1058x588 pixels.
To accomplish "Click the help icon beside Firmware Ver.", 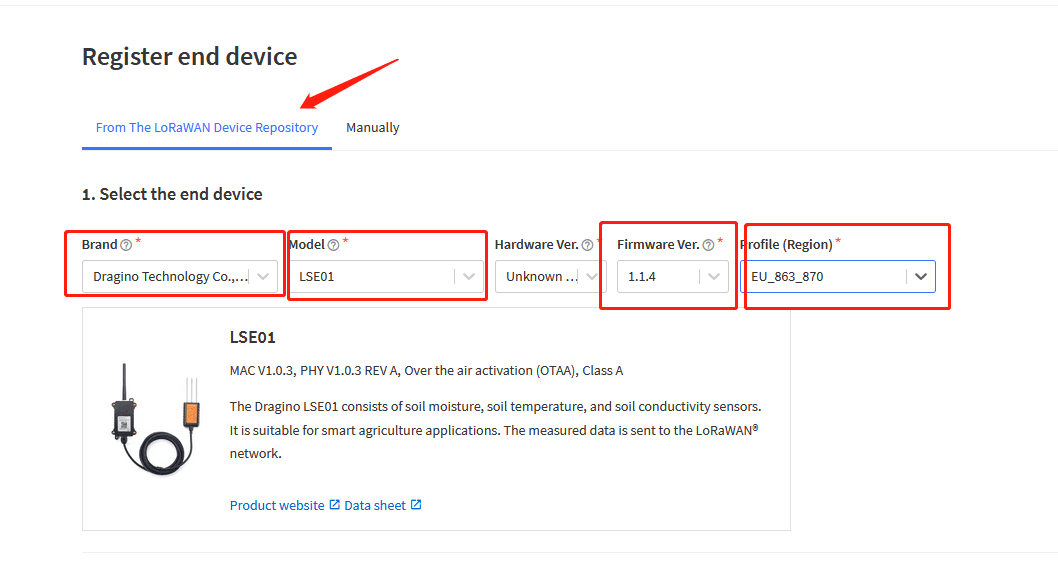I will coord(708,245).
